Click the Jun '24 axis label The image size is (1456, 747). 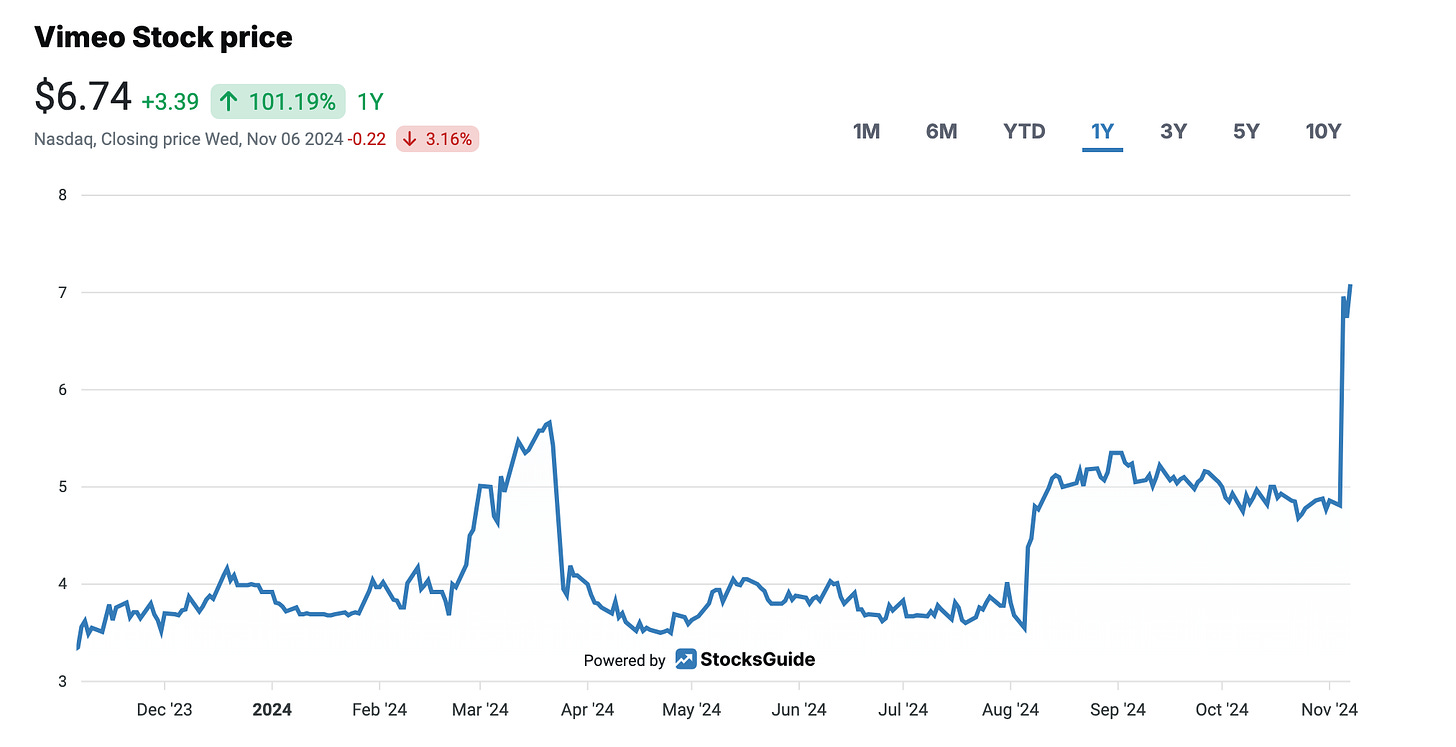tap(798, 710)
